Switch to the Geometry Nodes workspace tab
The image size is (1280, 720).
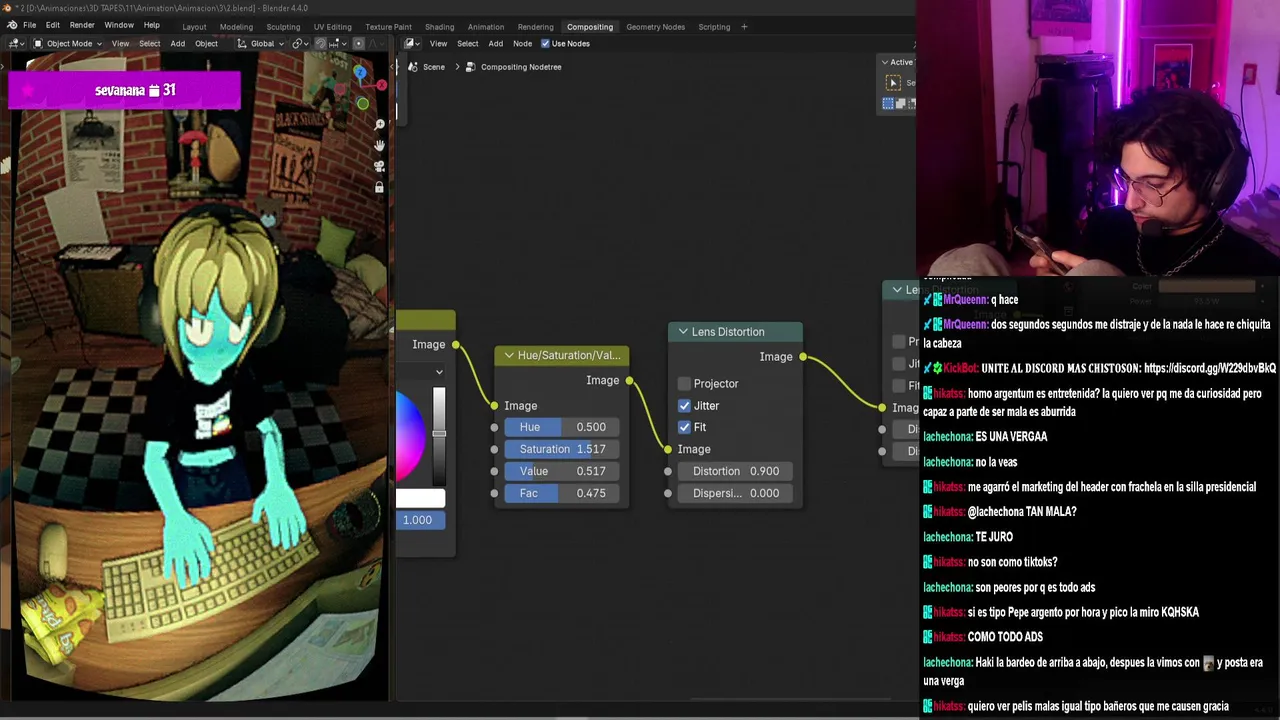tap(655, 27)
